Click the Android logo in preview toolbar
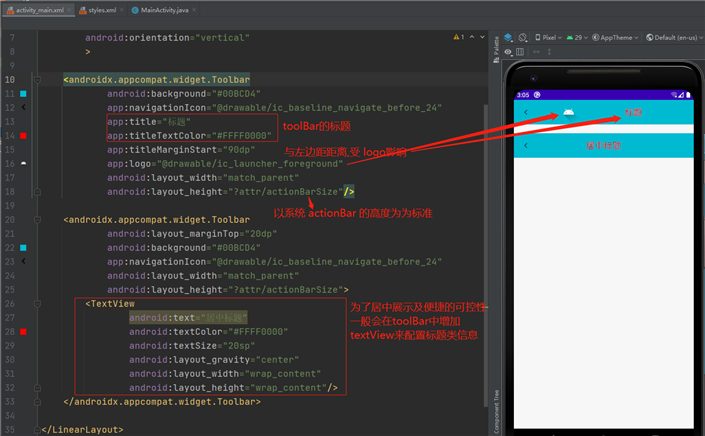The image size is (705, 436). [568, 112]
